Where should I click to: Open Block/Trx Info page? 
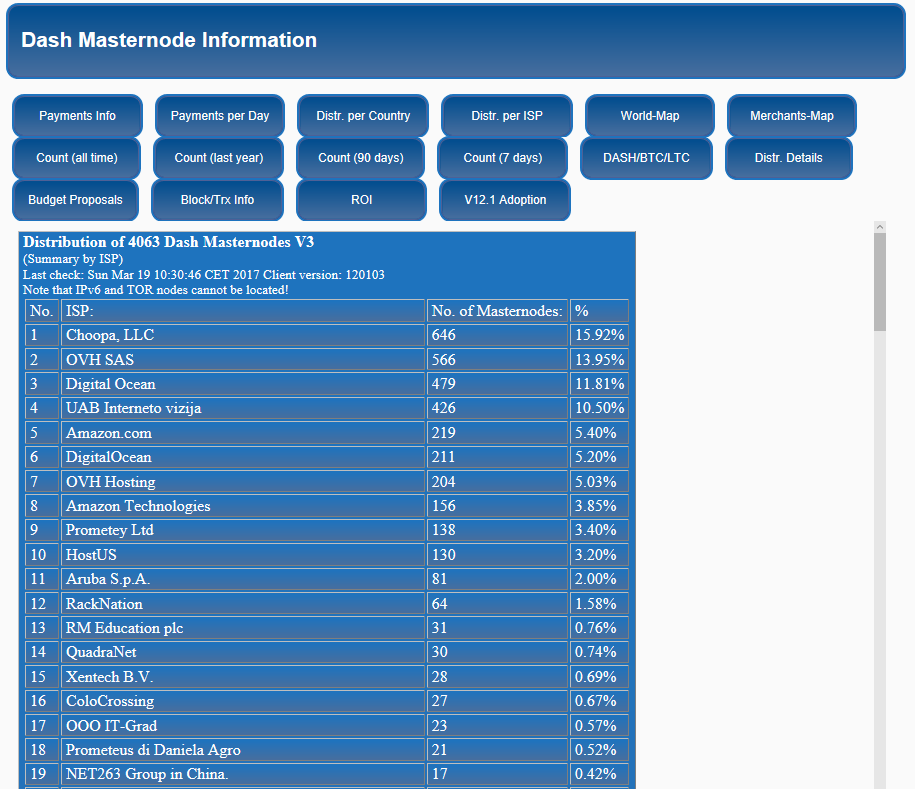pyautogui.click(x=217, y=200)
